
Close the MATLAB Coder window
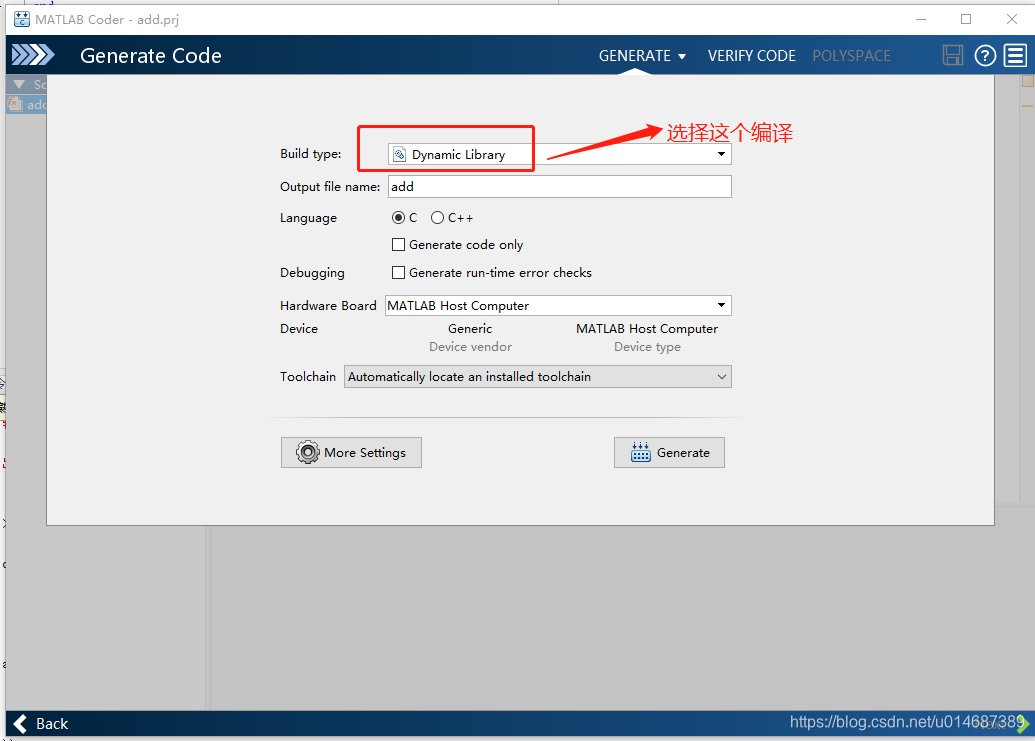click(1011, 19)
